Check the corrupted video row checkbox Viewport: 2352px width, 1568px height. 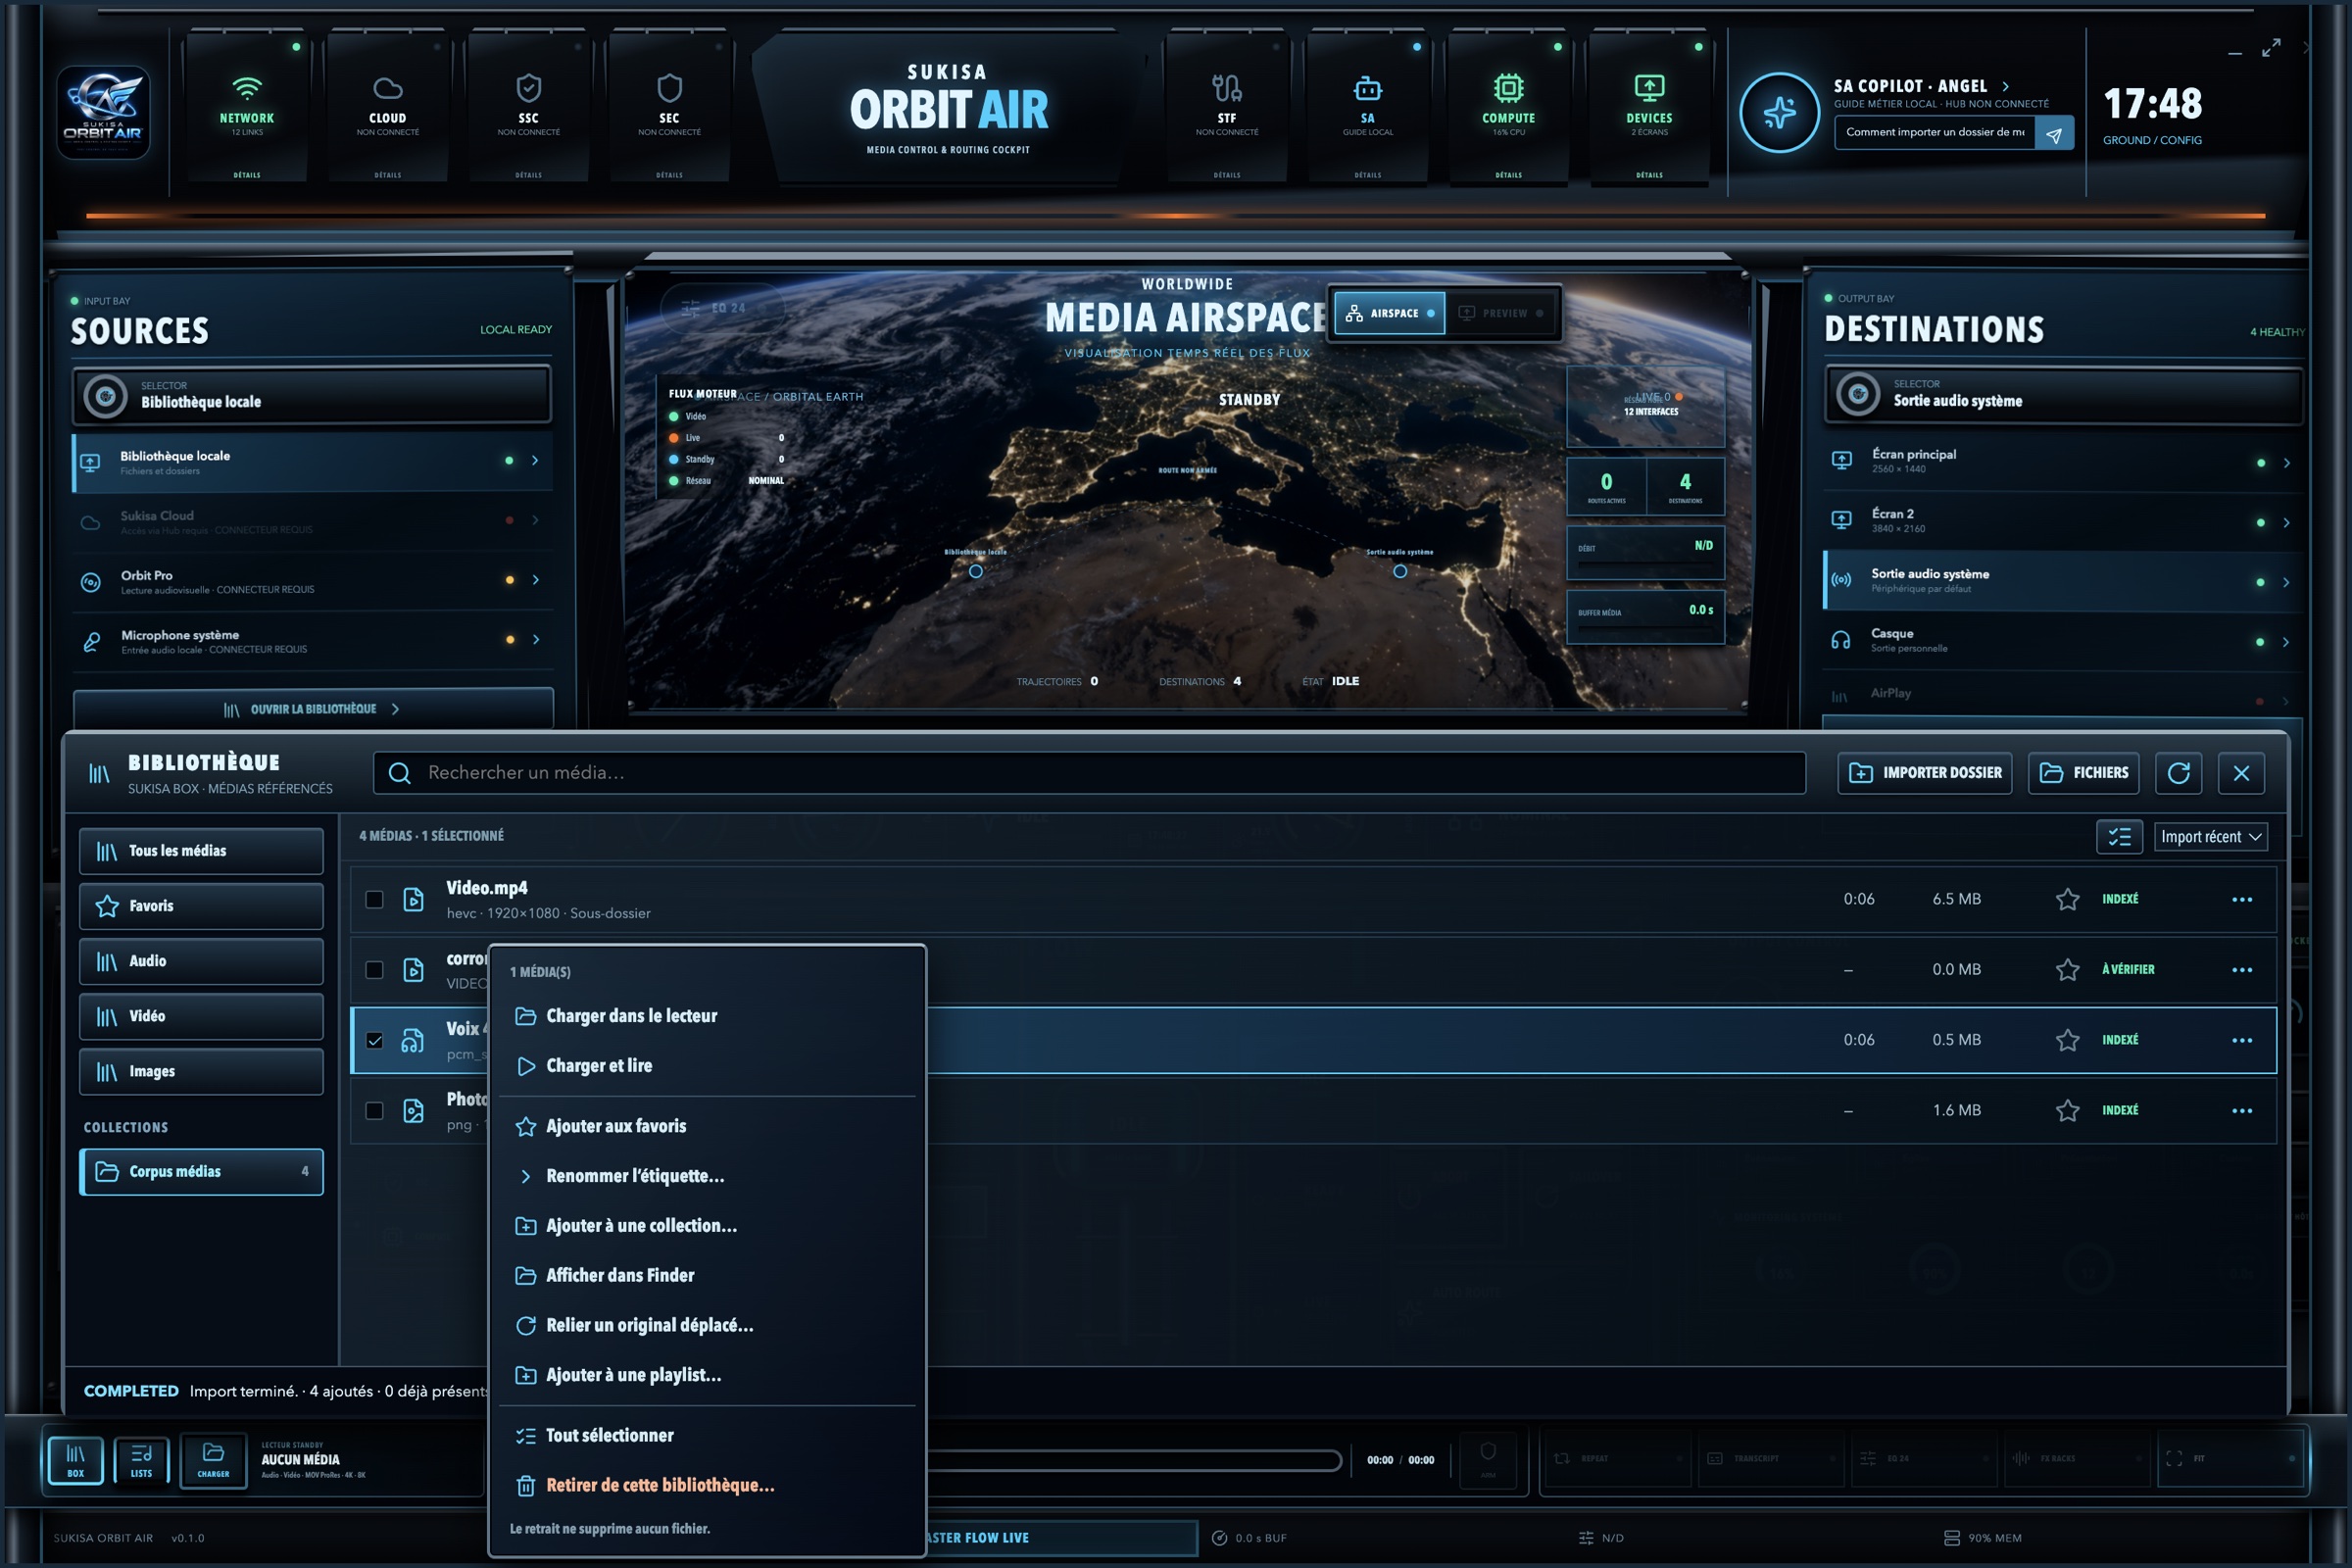(374, 970)
